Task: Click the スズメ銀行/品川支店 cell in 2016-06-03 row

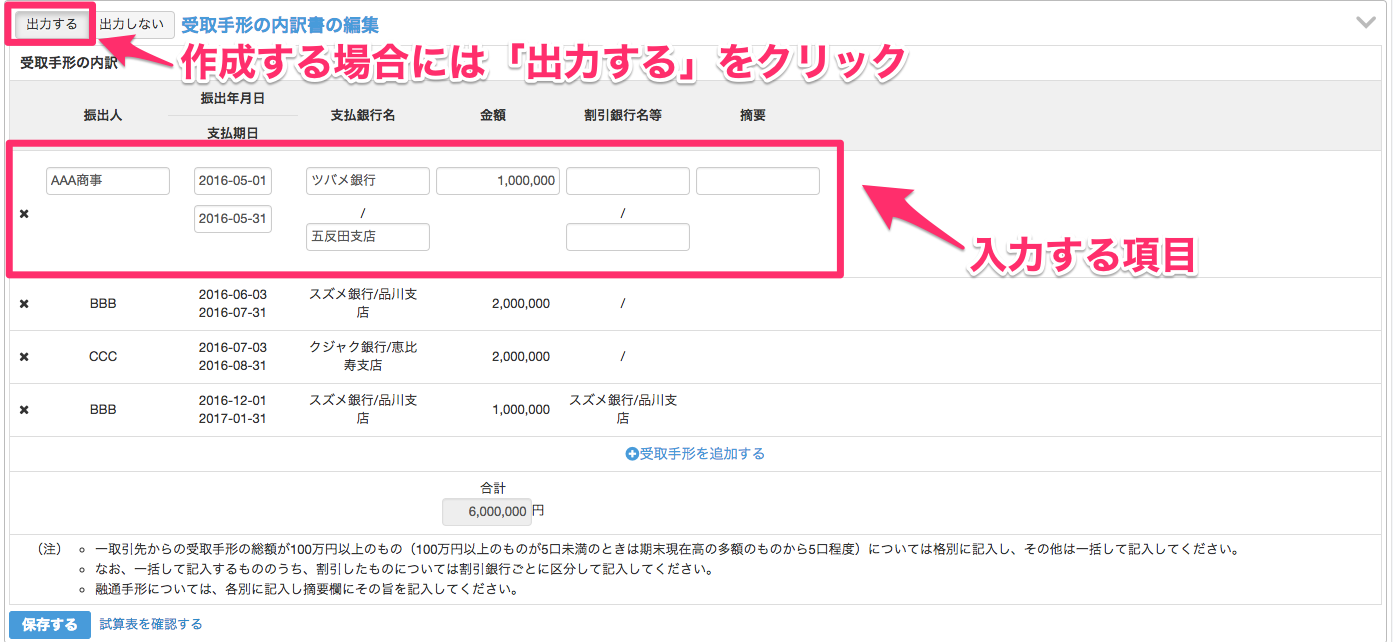Action: pyautogui.click(x=363, y=304)
